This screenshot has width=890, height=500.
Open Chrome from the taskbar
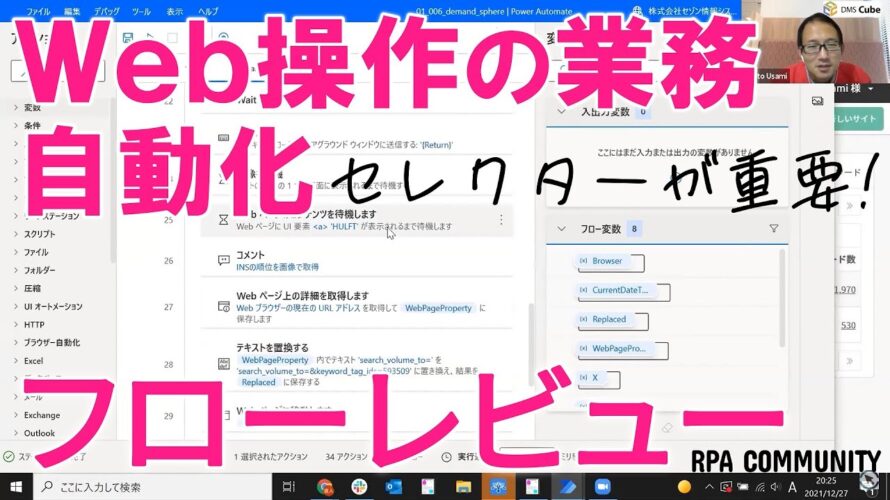[325, 486]
